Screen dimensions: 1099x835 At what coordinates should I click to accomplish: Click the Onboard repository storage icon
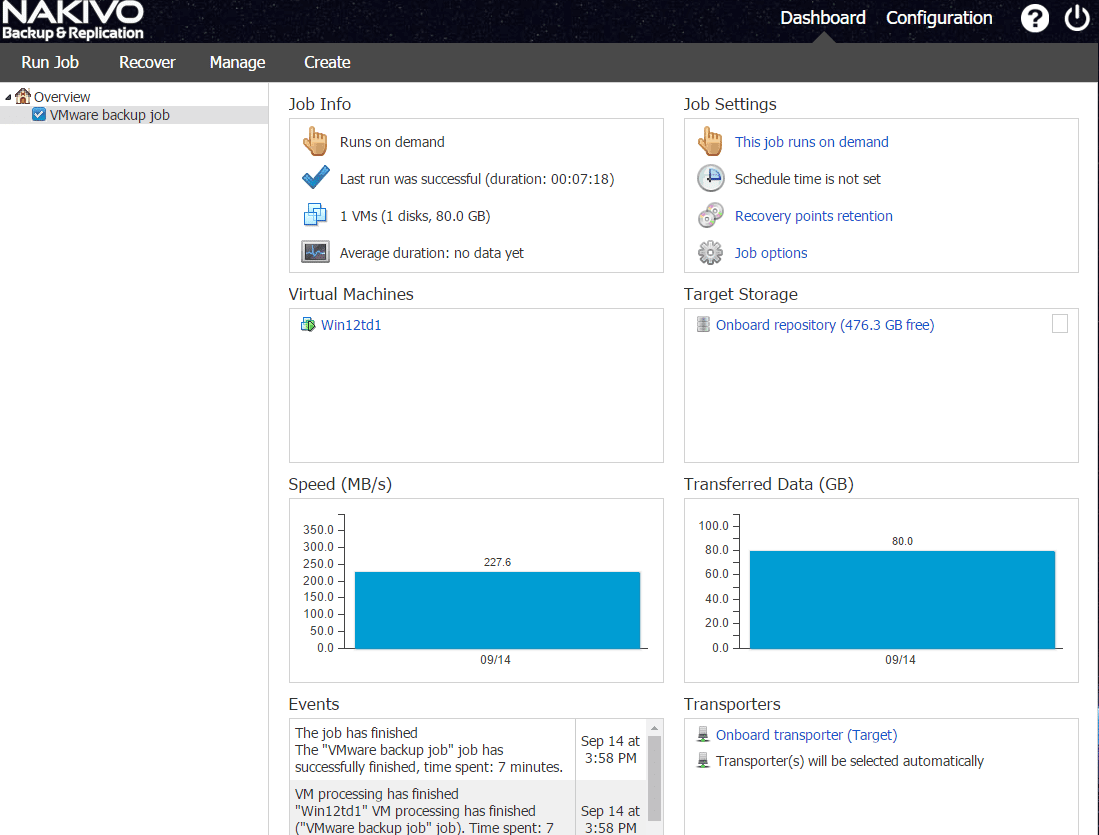coord(703,325)
